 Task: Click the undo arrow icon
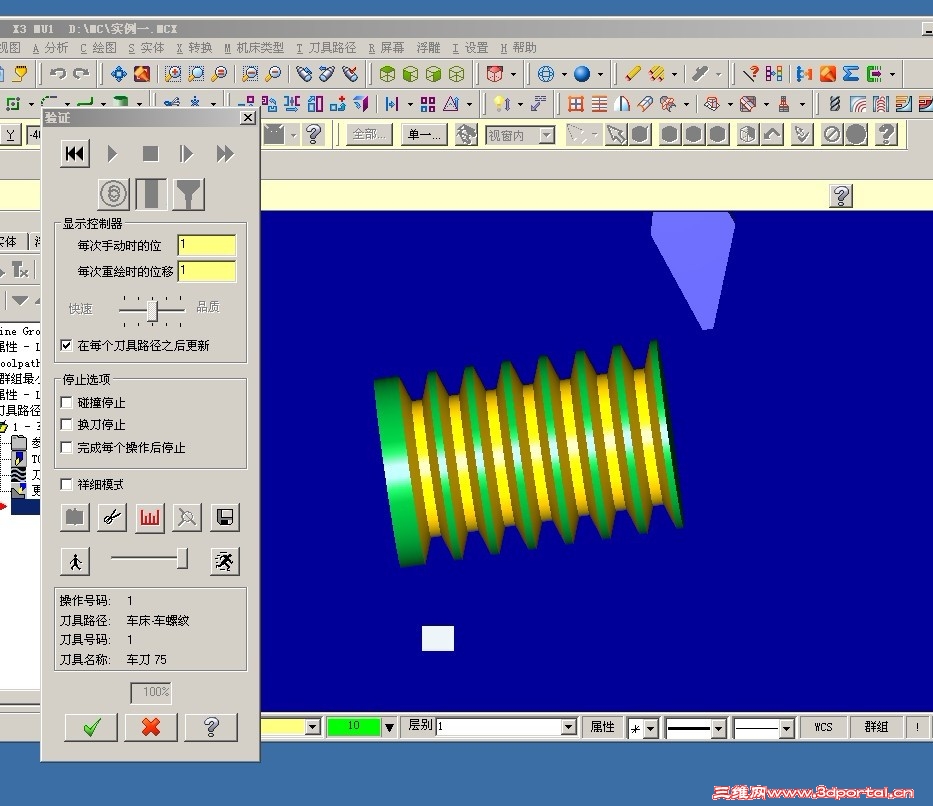tap(58, 74)
